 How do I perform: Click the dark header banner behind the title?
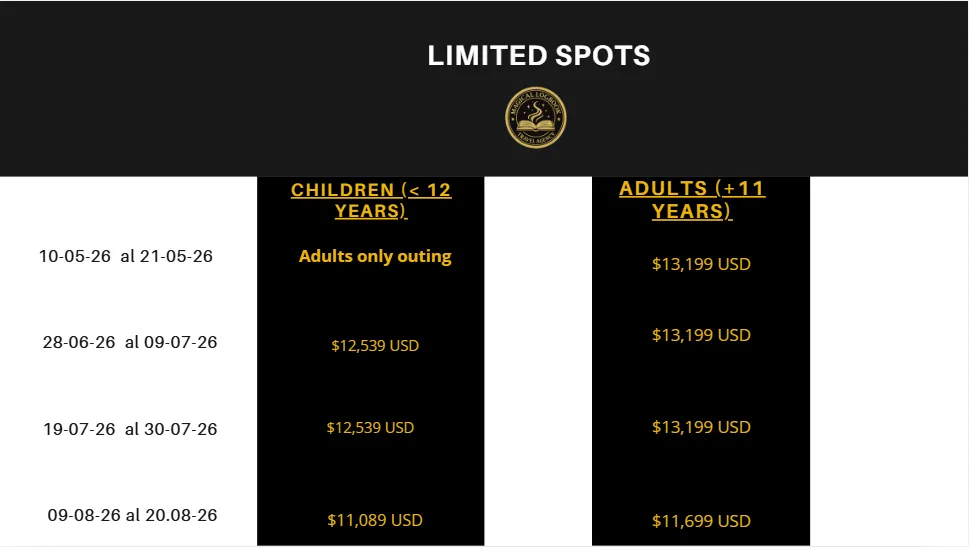pyautogui.click(x=200, y=90)
